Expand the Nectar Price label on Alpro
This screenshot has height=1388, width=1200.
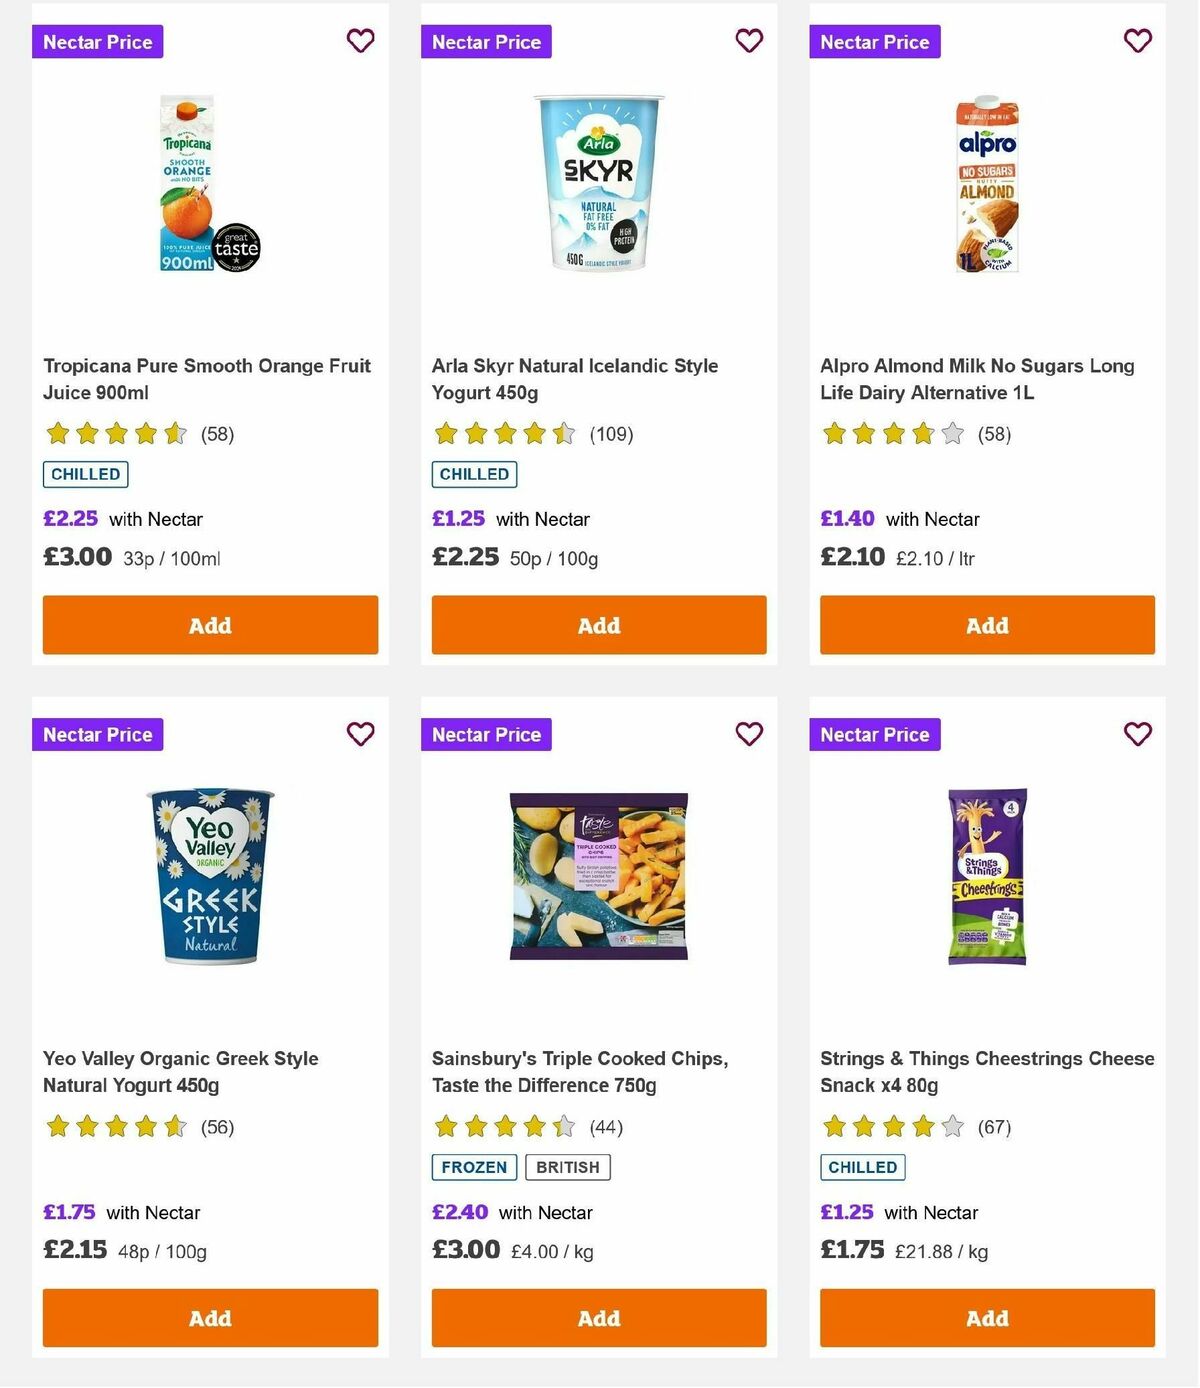pos(875,41)
